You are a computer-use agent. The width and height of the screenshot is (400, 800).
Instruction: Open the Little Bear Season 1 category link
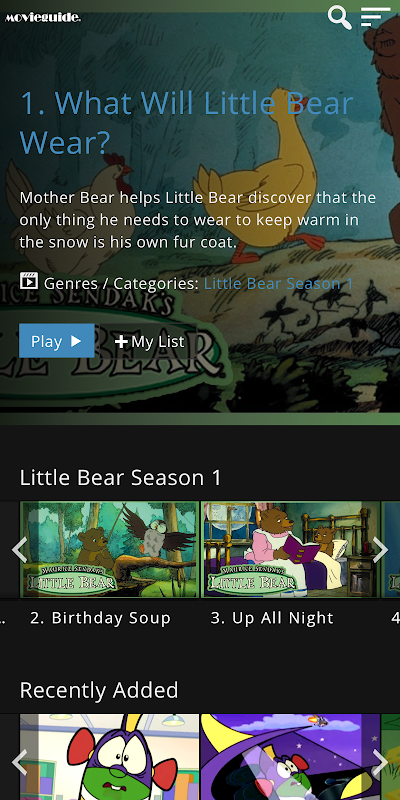coord(279,284)
